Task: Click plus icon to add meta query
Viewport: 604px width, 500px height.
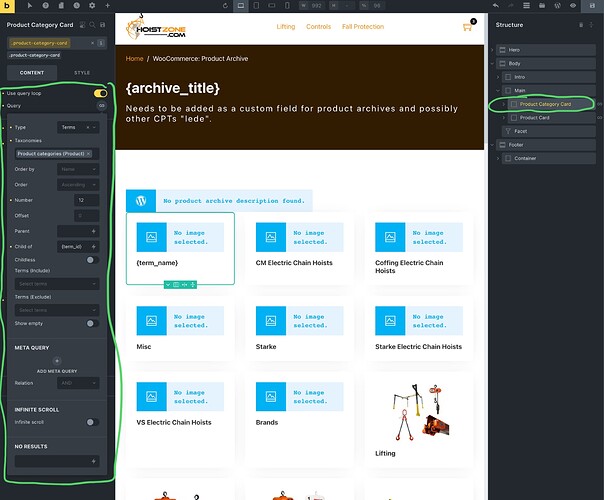Action: coord(57,361)
